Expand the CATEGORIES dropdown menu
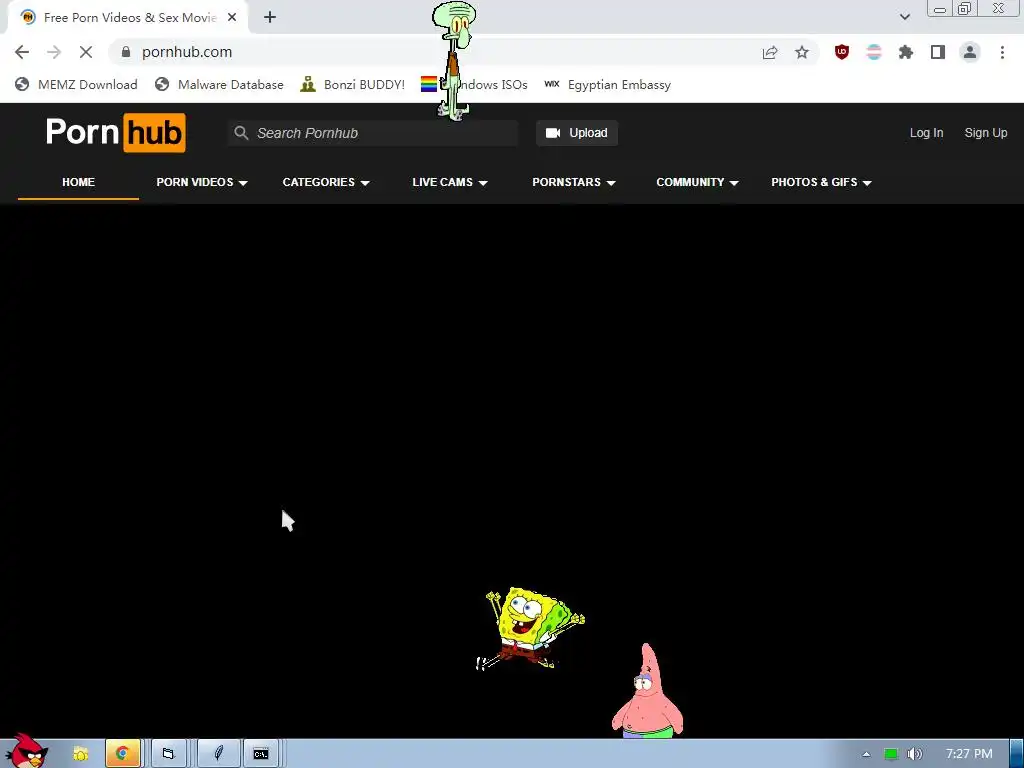1024x768 pixels. coord(326,182)
